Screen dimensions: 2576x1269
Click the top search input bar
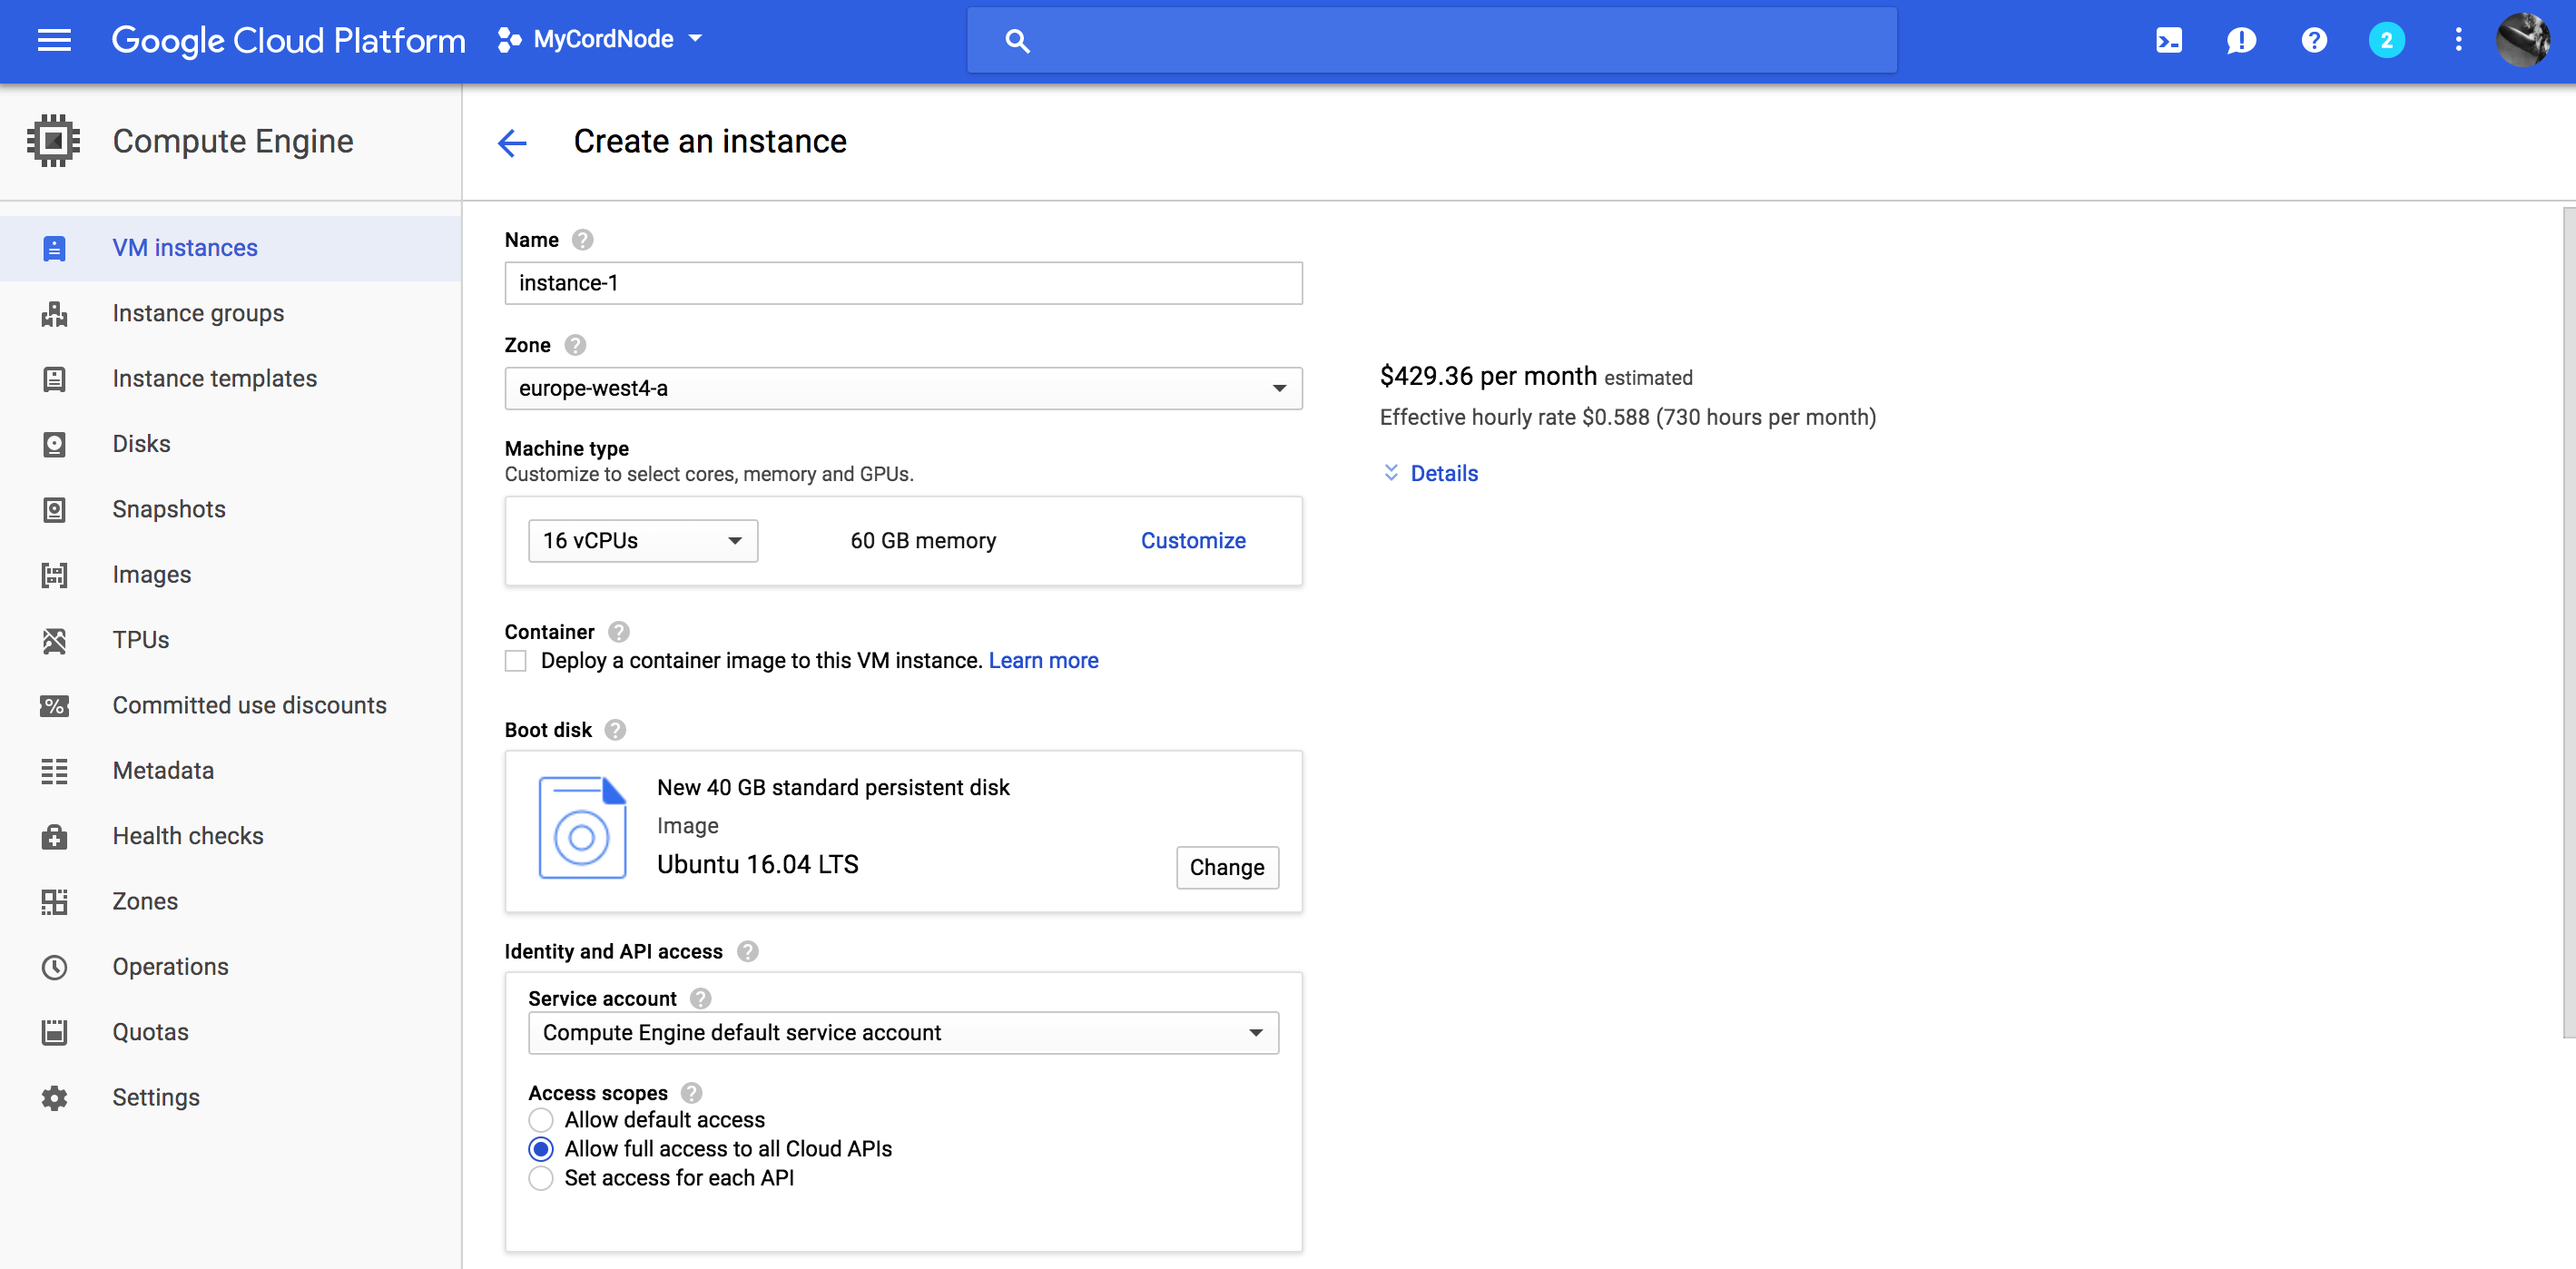1431,40
